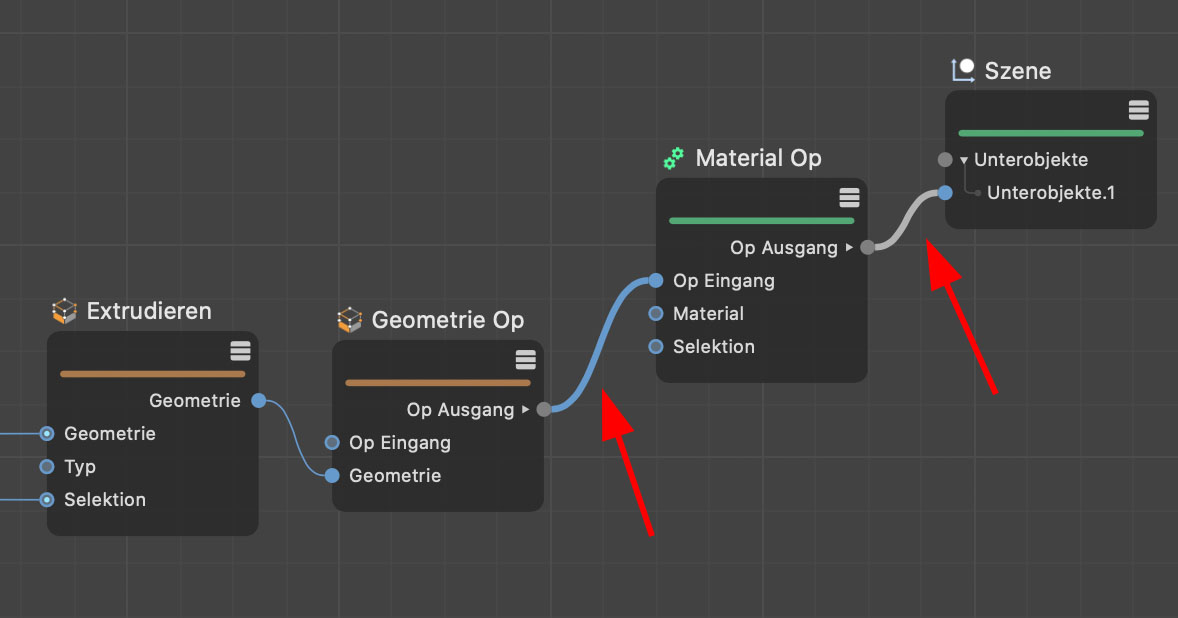Viewport: 1178px width, 618px height.
Task: Open the Material Op node menu icon
Action: point(849,197)
